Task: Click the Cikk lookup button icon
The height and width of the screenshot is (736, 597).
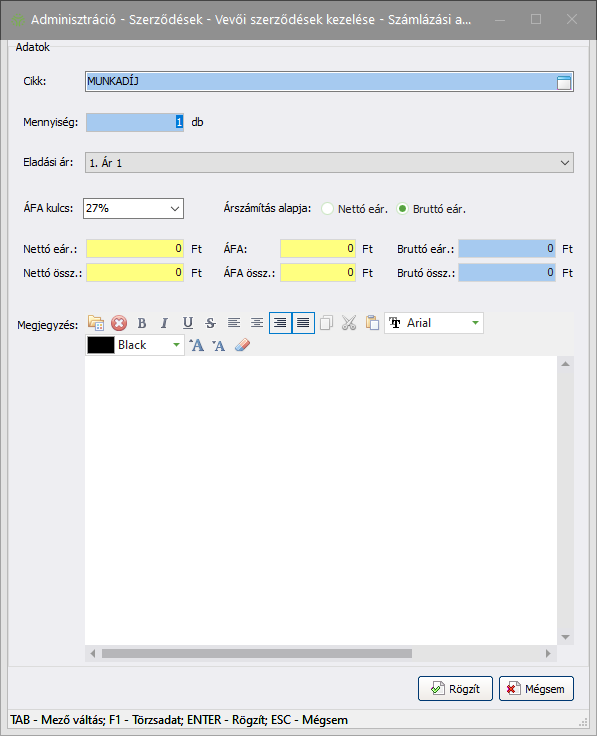Action: [x=564, y=82]
